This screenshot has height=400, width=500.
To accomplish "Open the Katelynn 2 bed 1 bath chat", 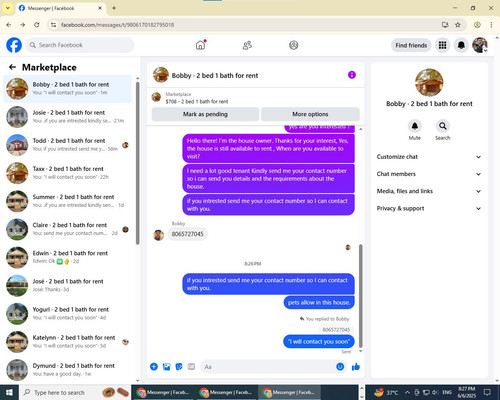I will [68, 342].
